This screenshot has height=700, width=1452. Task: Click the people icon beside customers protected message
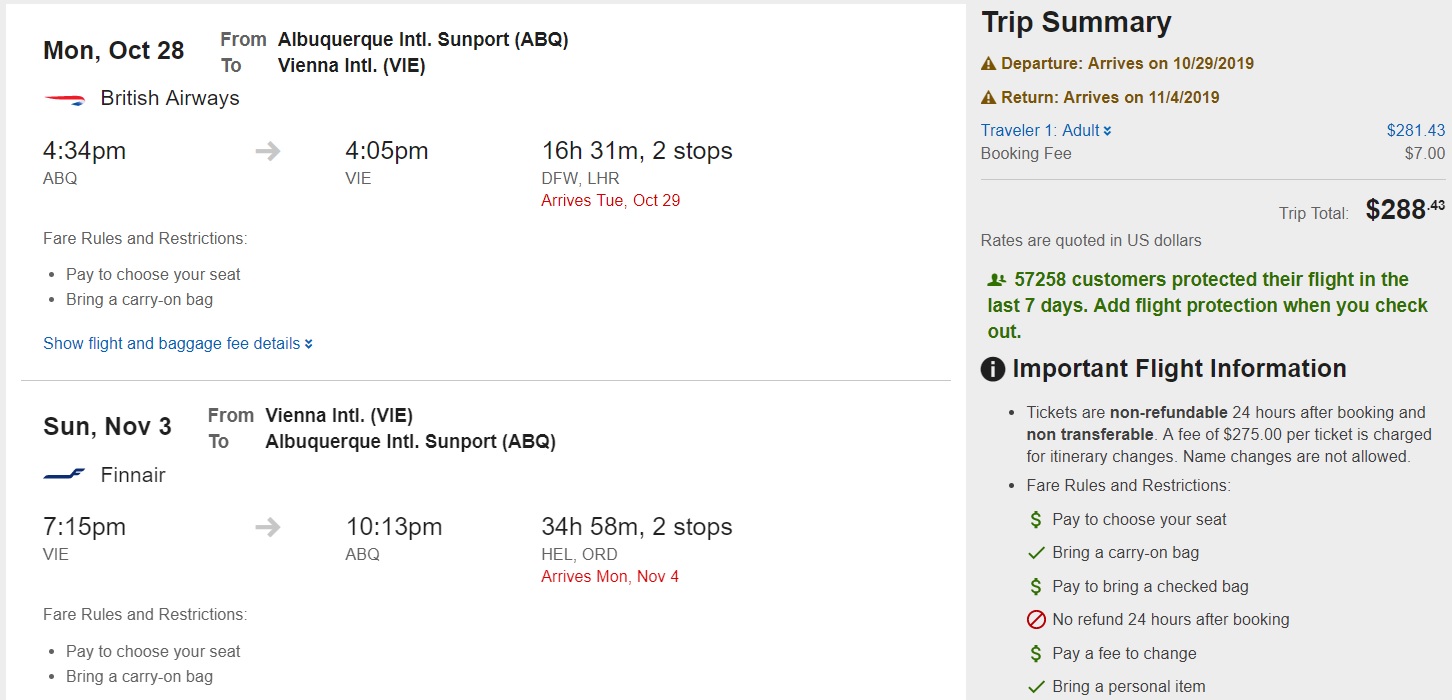[x=996, y=280]
